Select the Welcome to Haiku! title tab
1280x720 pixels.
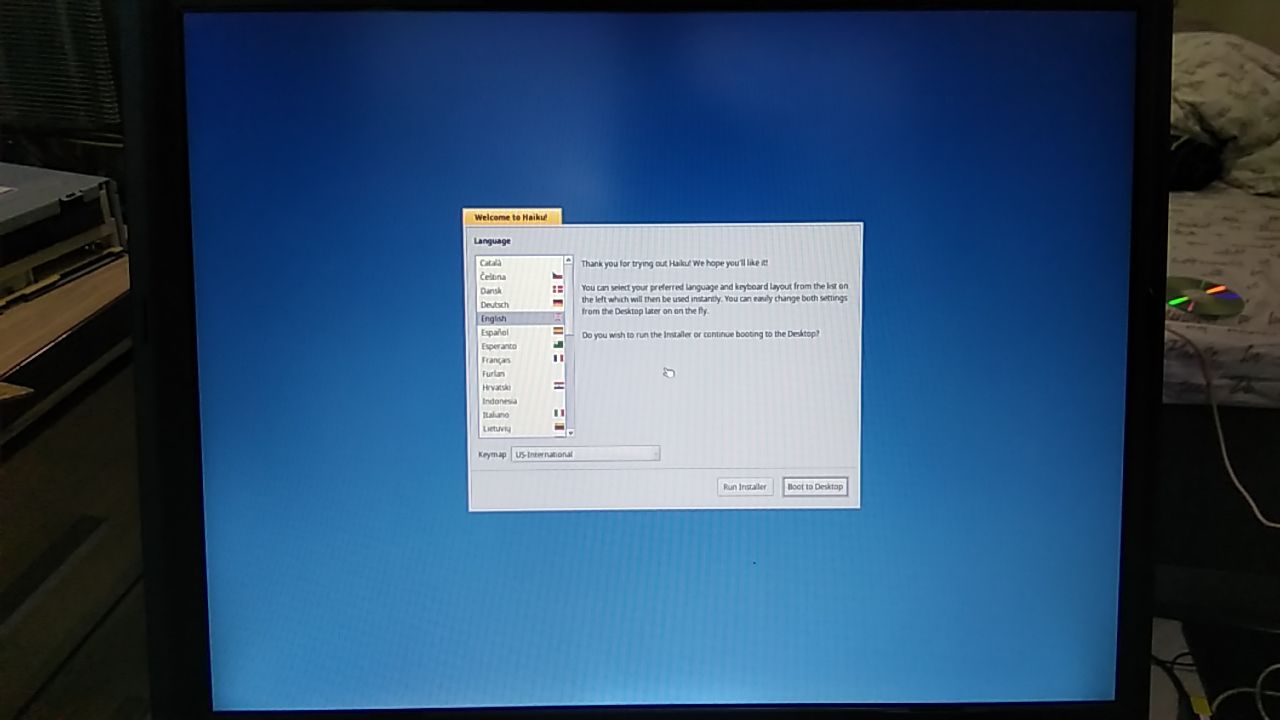(511, 217)
